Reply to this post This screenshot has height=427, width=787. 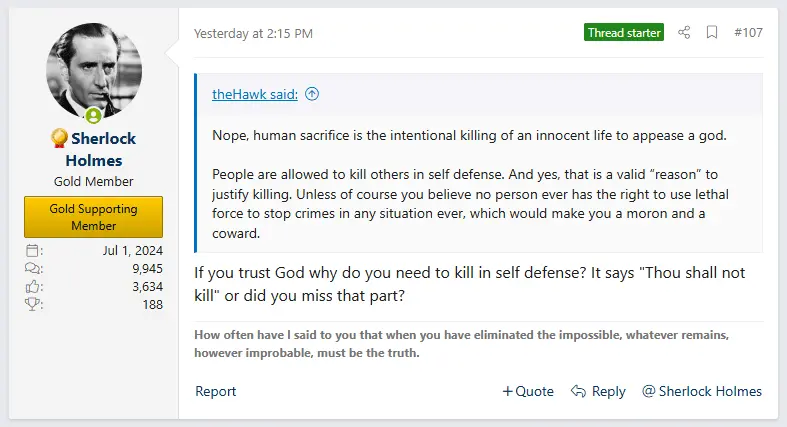(x=598, y=391)
